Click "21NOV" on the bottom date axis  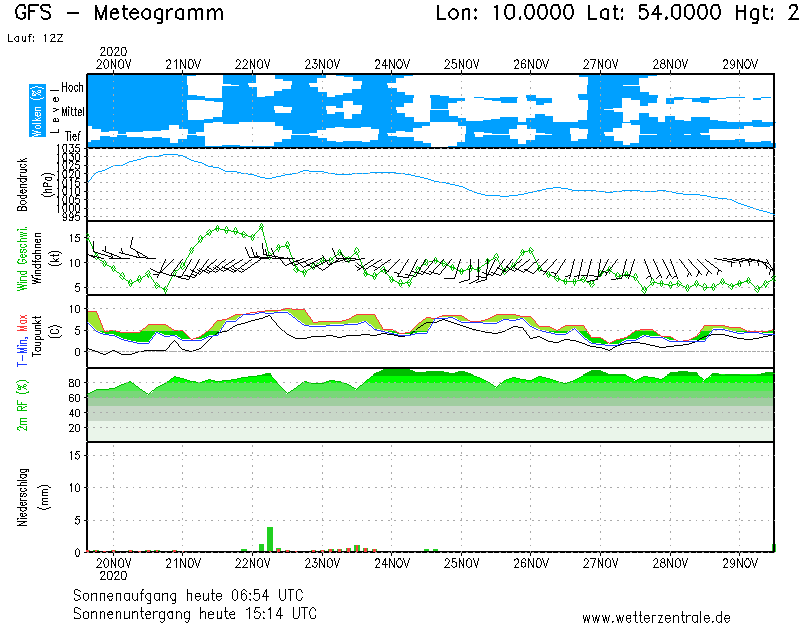[183, 563]
